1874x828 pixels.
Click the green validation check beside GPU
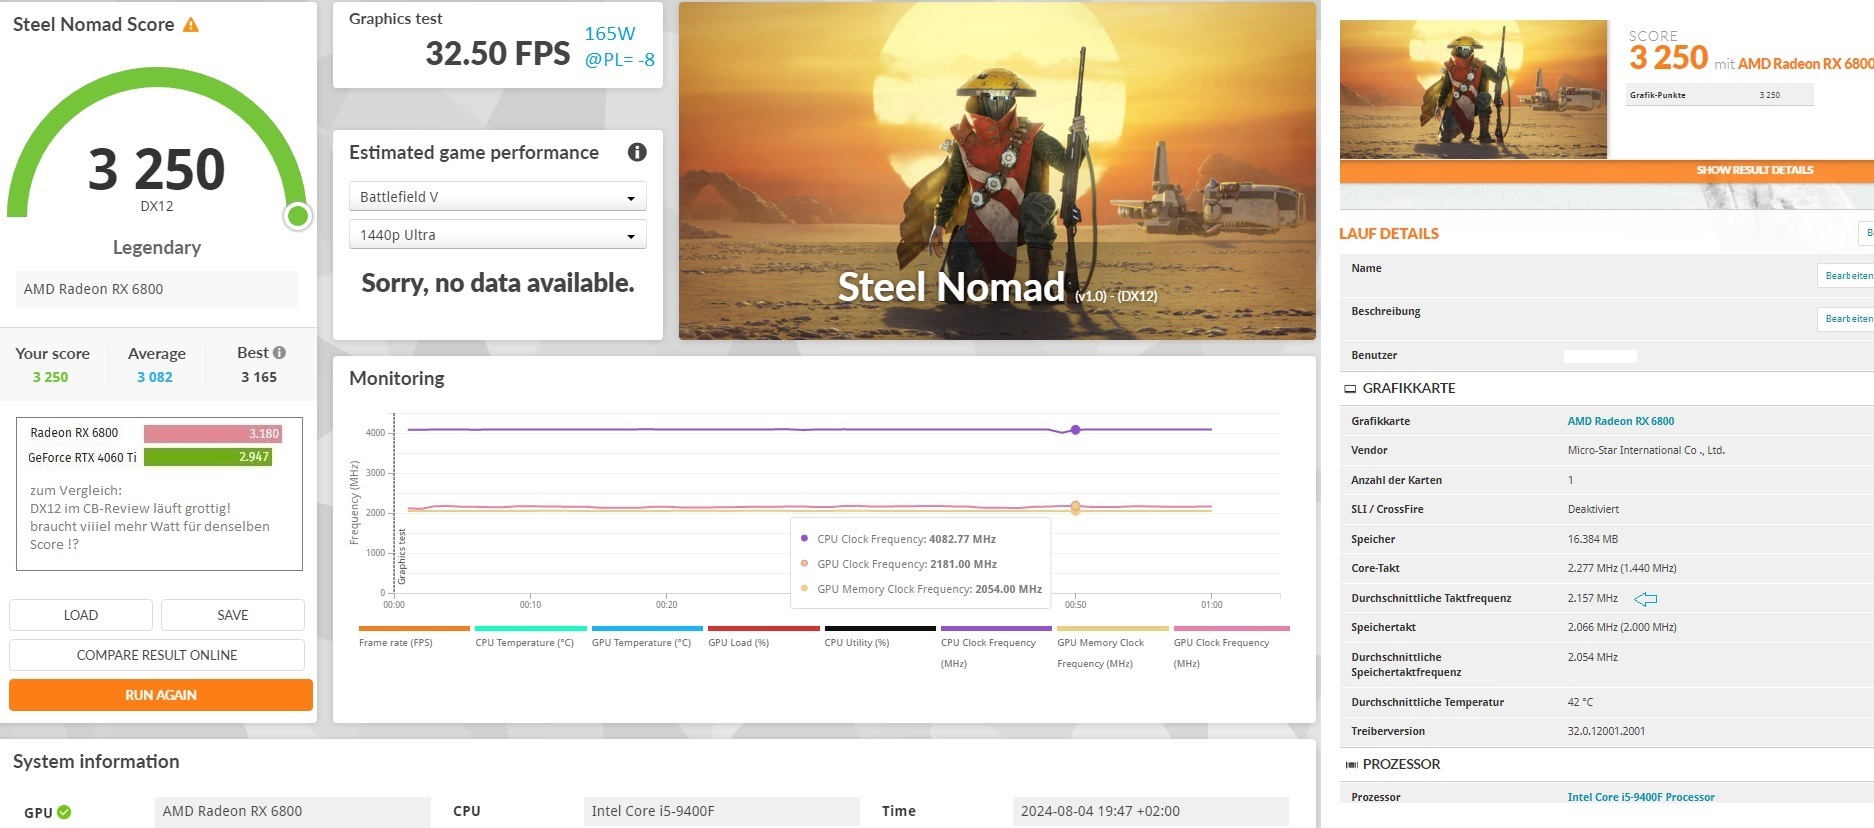64,812
